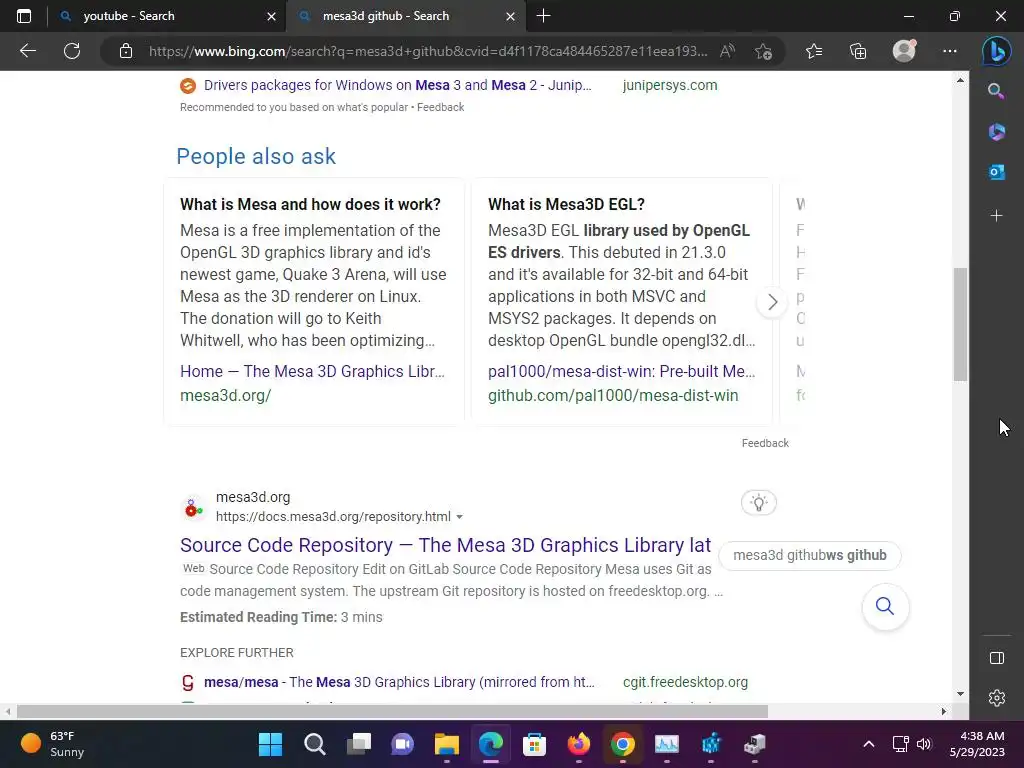
Task: Open Source Code Repository result link
Action: (x=445, y=545)
